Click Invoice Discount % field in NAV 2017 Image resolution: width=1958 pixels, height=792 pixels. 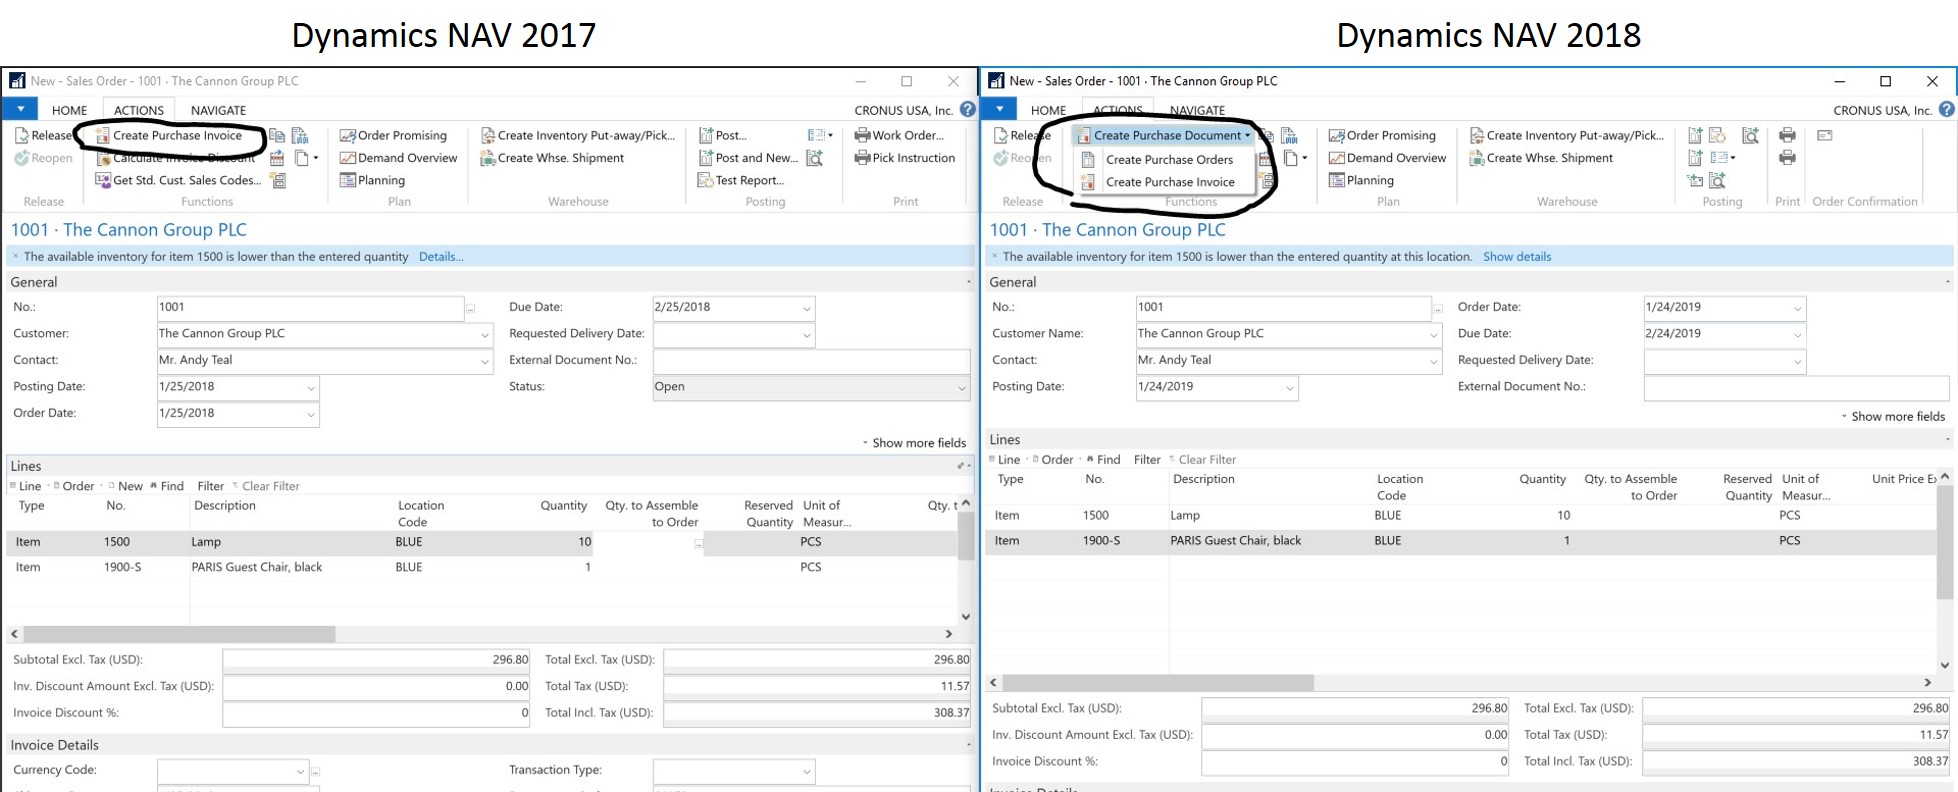click(376, 714)
